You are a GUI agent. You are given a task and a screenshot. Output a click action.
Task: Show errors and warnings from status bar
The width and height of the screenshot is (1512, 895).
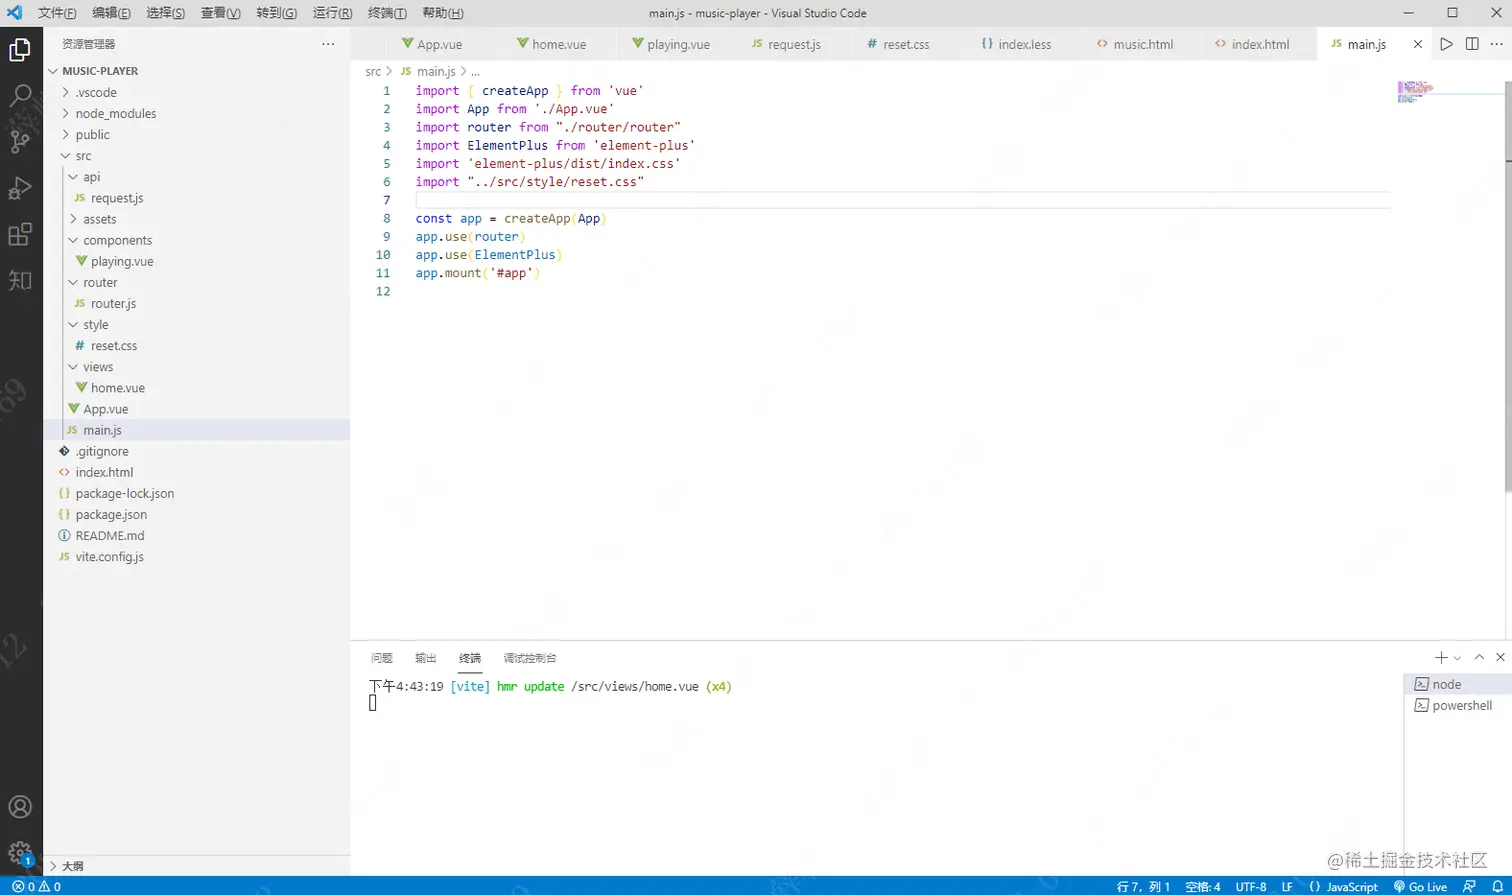click(x=36, y=886)
